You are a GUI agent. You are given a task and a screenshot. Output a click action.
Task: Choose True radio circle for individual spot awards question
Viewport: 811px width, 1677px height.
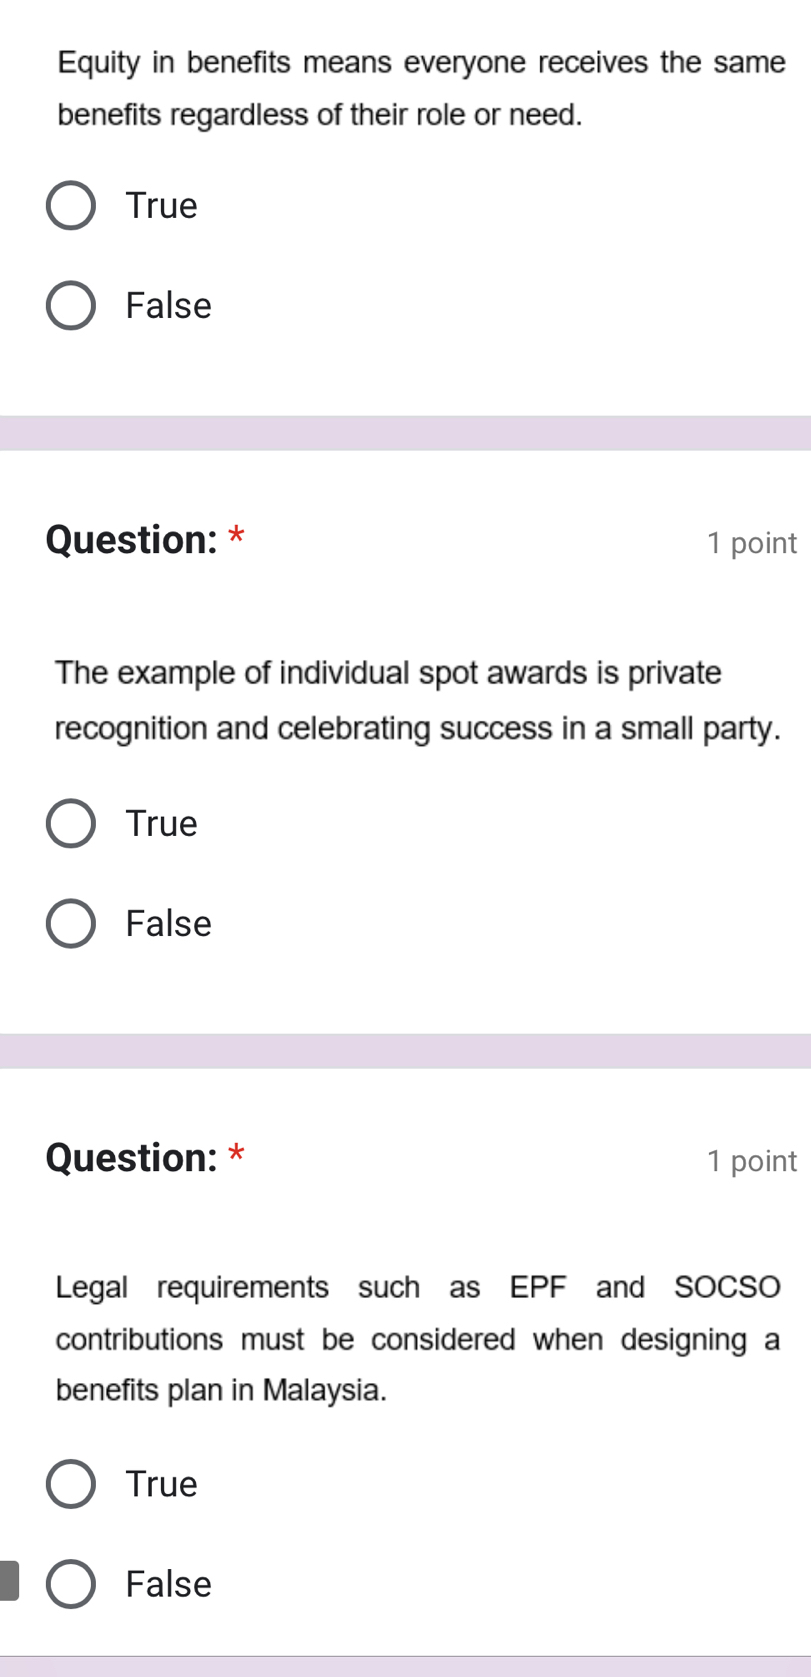coord(71,824)
